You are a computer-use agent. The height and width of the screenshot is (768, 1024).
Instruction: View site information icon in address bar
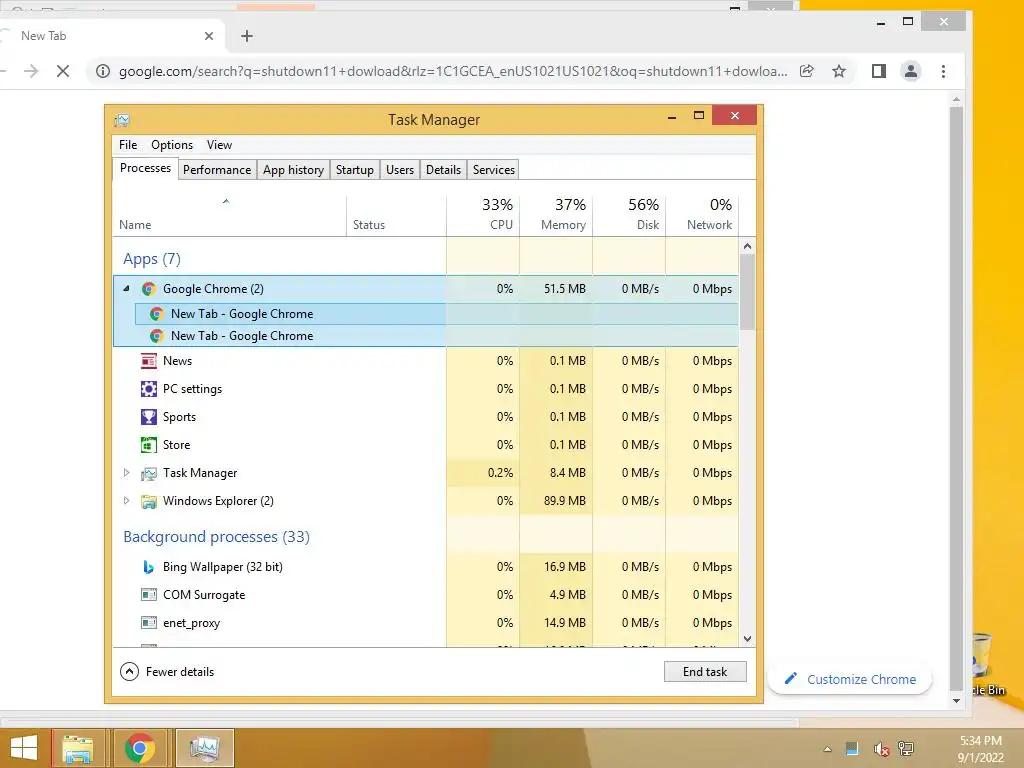click(103, 71)
